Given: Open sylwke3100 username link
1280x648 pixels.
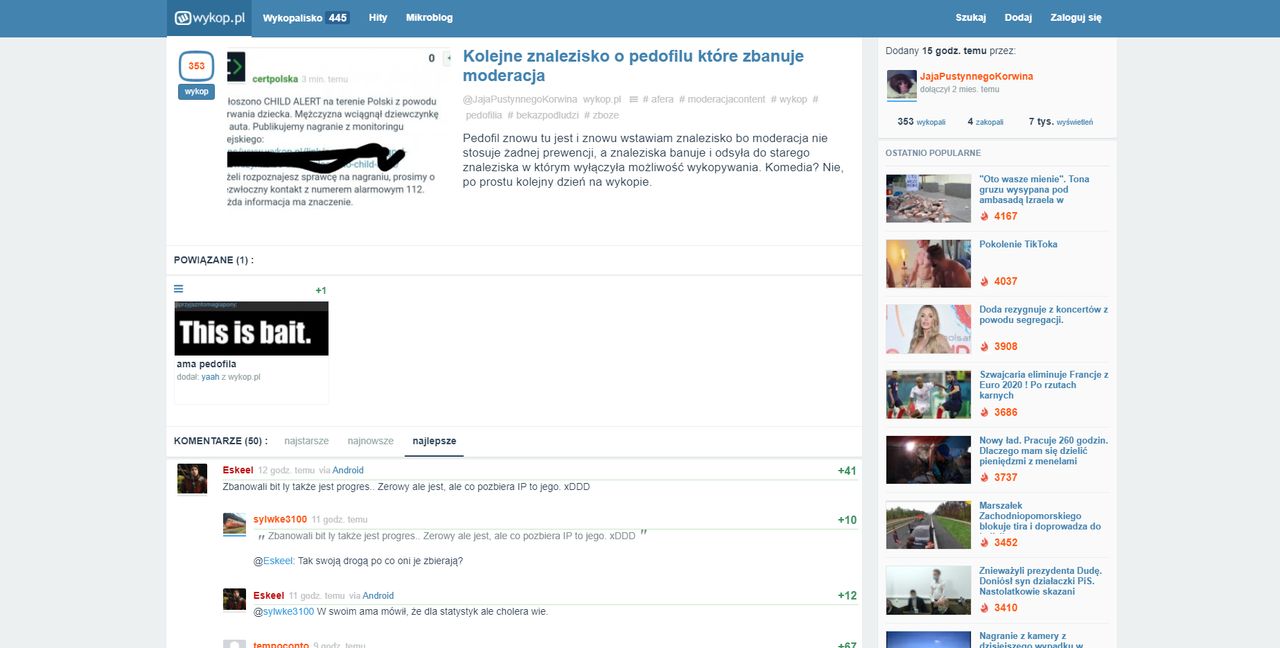Looking at the screenshot, I should tap(280, 520).
